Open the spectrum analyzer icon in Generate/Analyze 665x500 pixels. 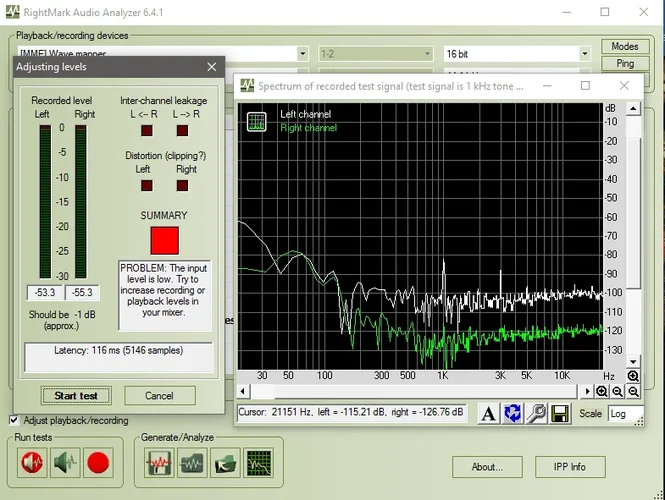click(258, 463)
